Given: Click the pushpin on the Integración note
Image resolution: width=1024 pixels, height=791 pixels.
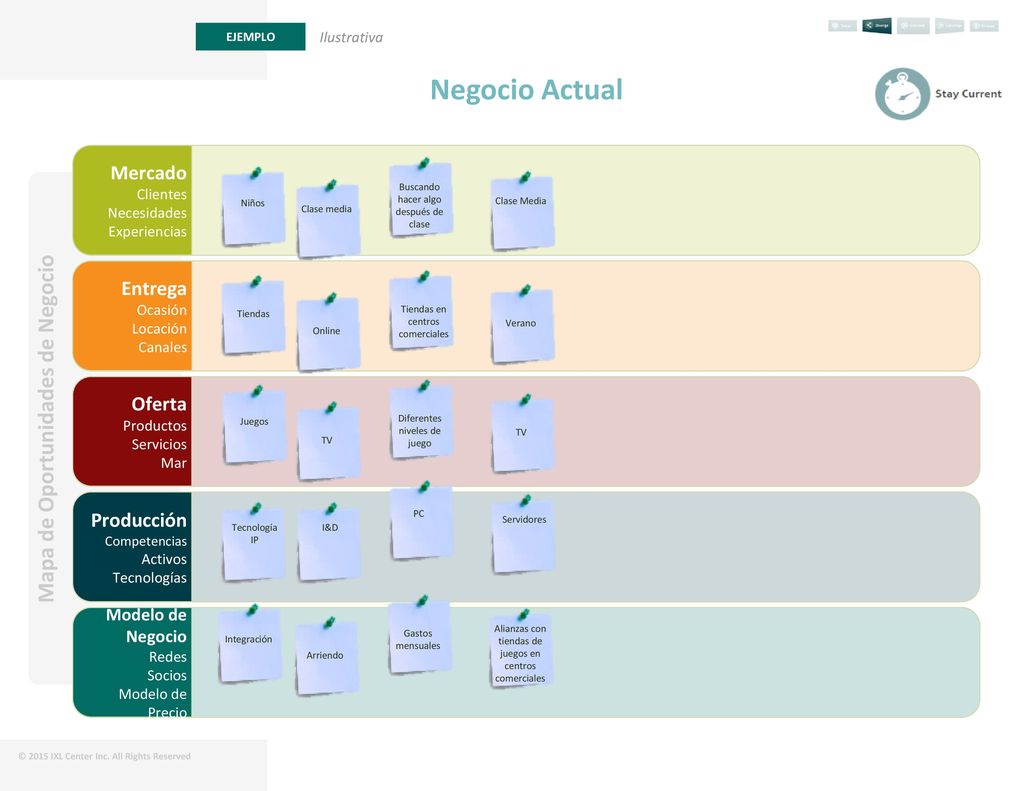Looking at the screenshot, I should 252,610.
